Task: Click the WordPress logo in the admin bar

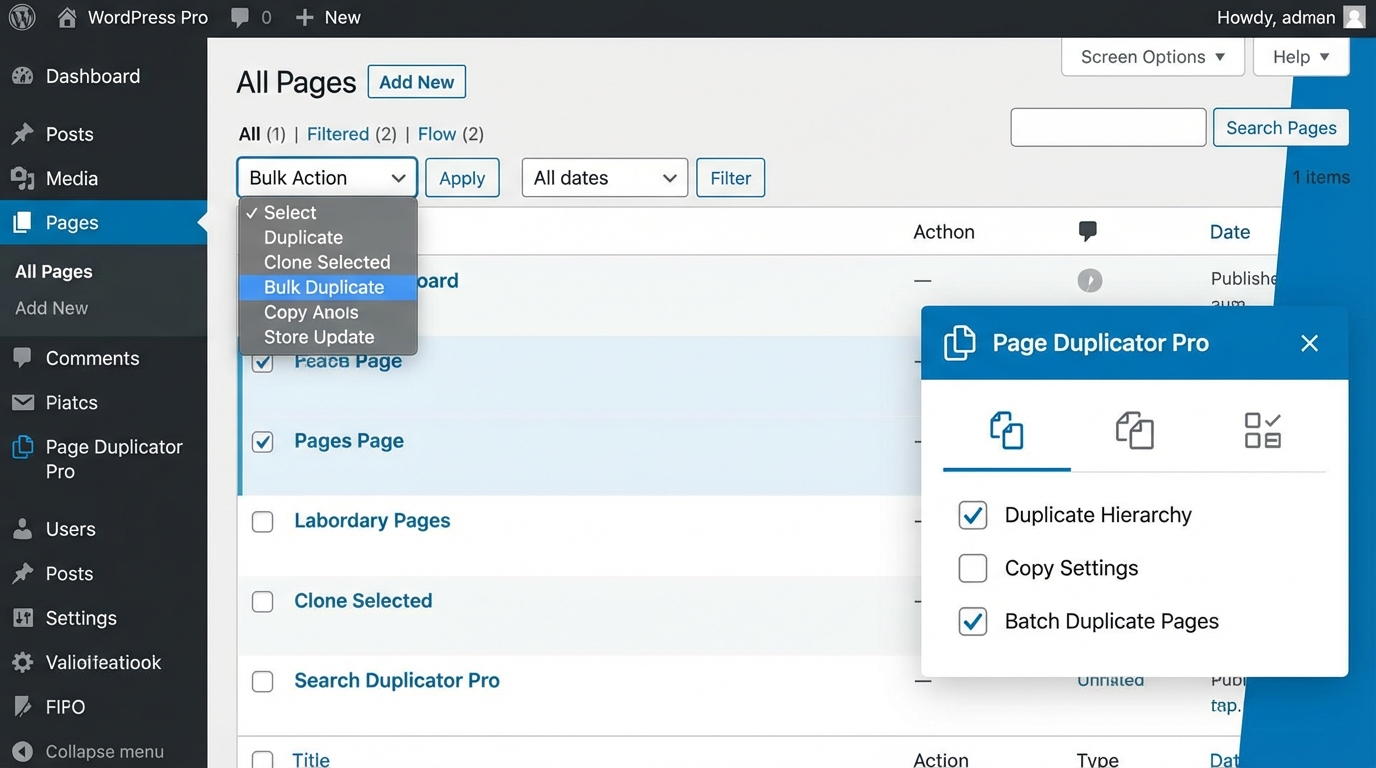Action: point(21,16)
